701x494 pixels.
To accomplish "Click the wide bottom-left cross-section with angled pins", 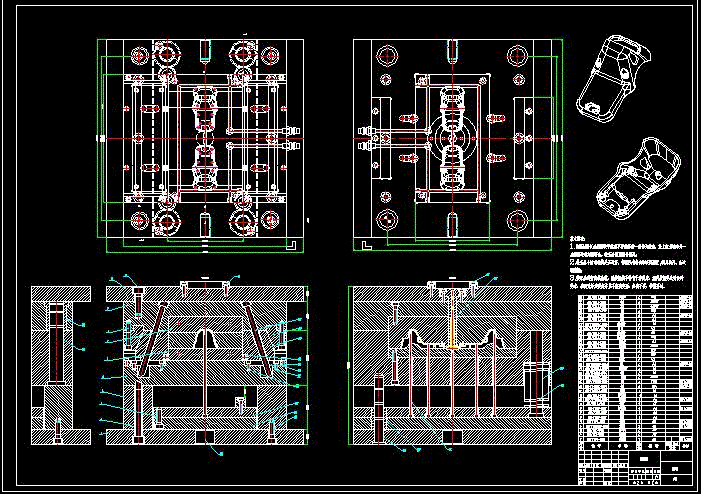I will [207, 365].
